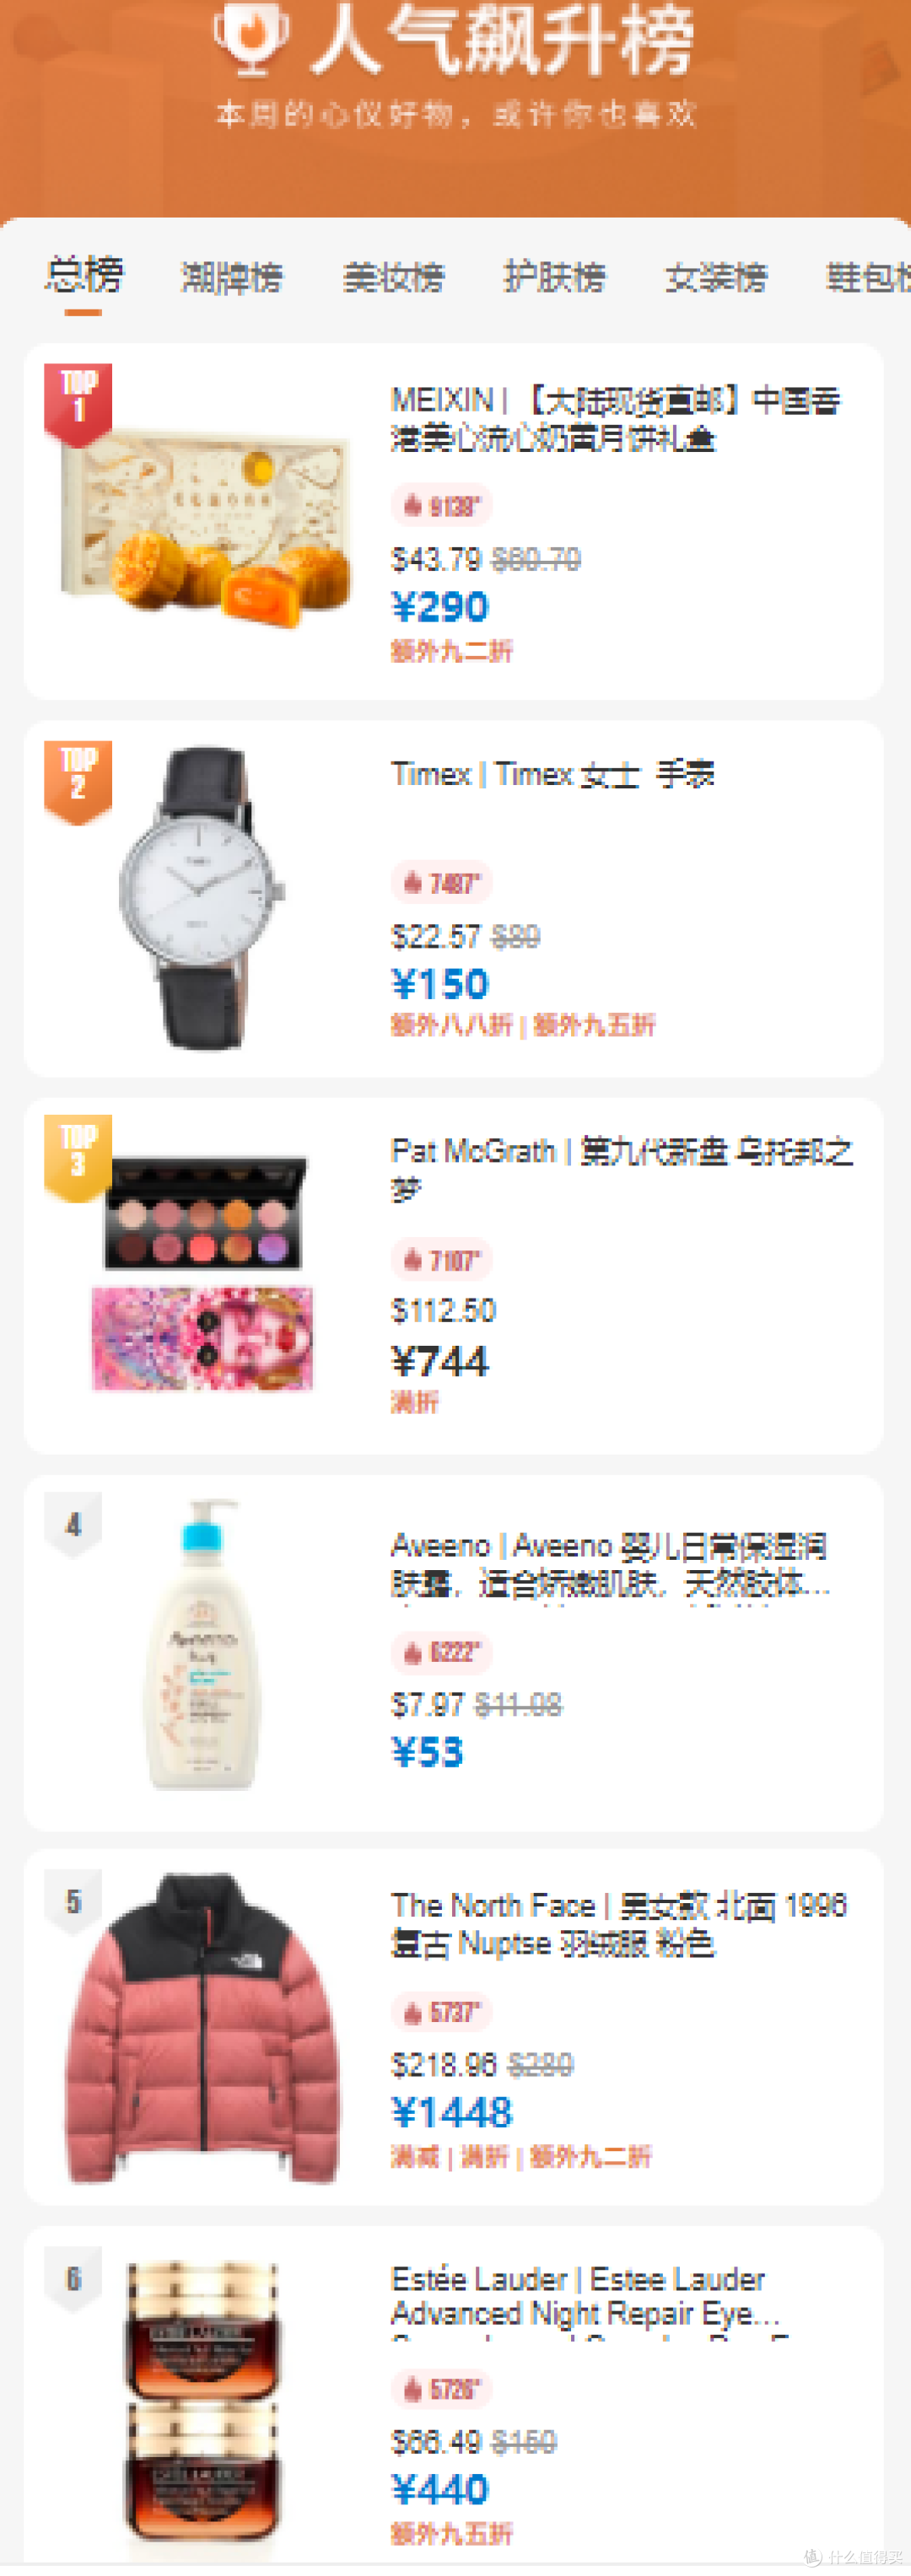Screen dimensions: 911x2576
Task: Open the MEIXIN mooncake gift box title
Action: 615,419
